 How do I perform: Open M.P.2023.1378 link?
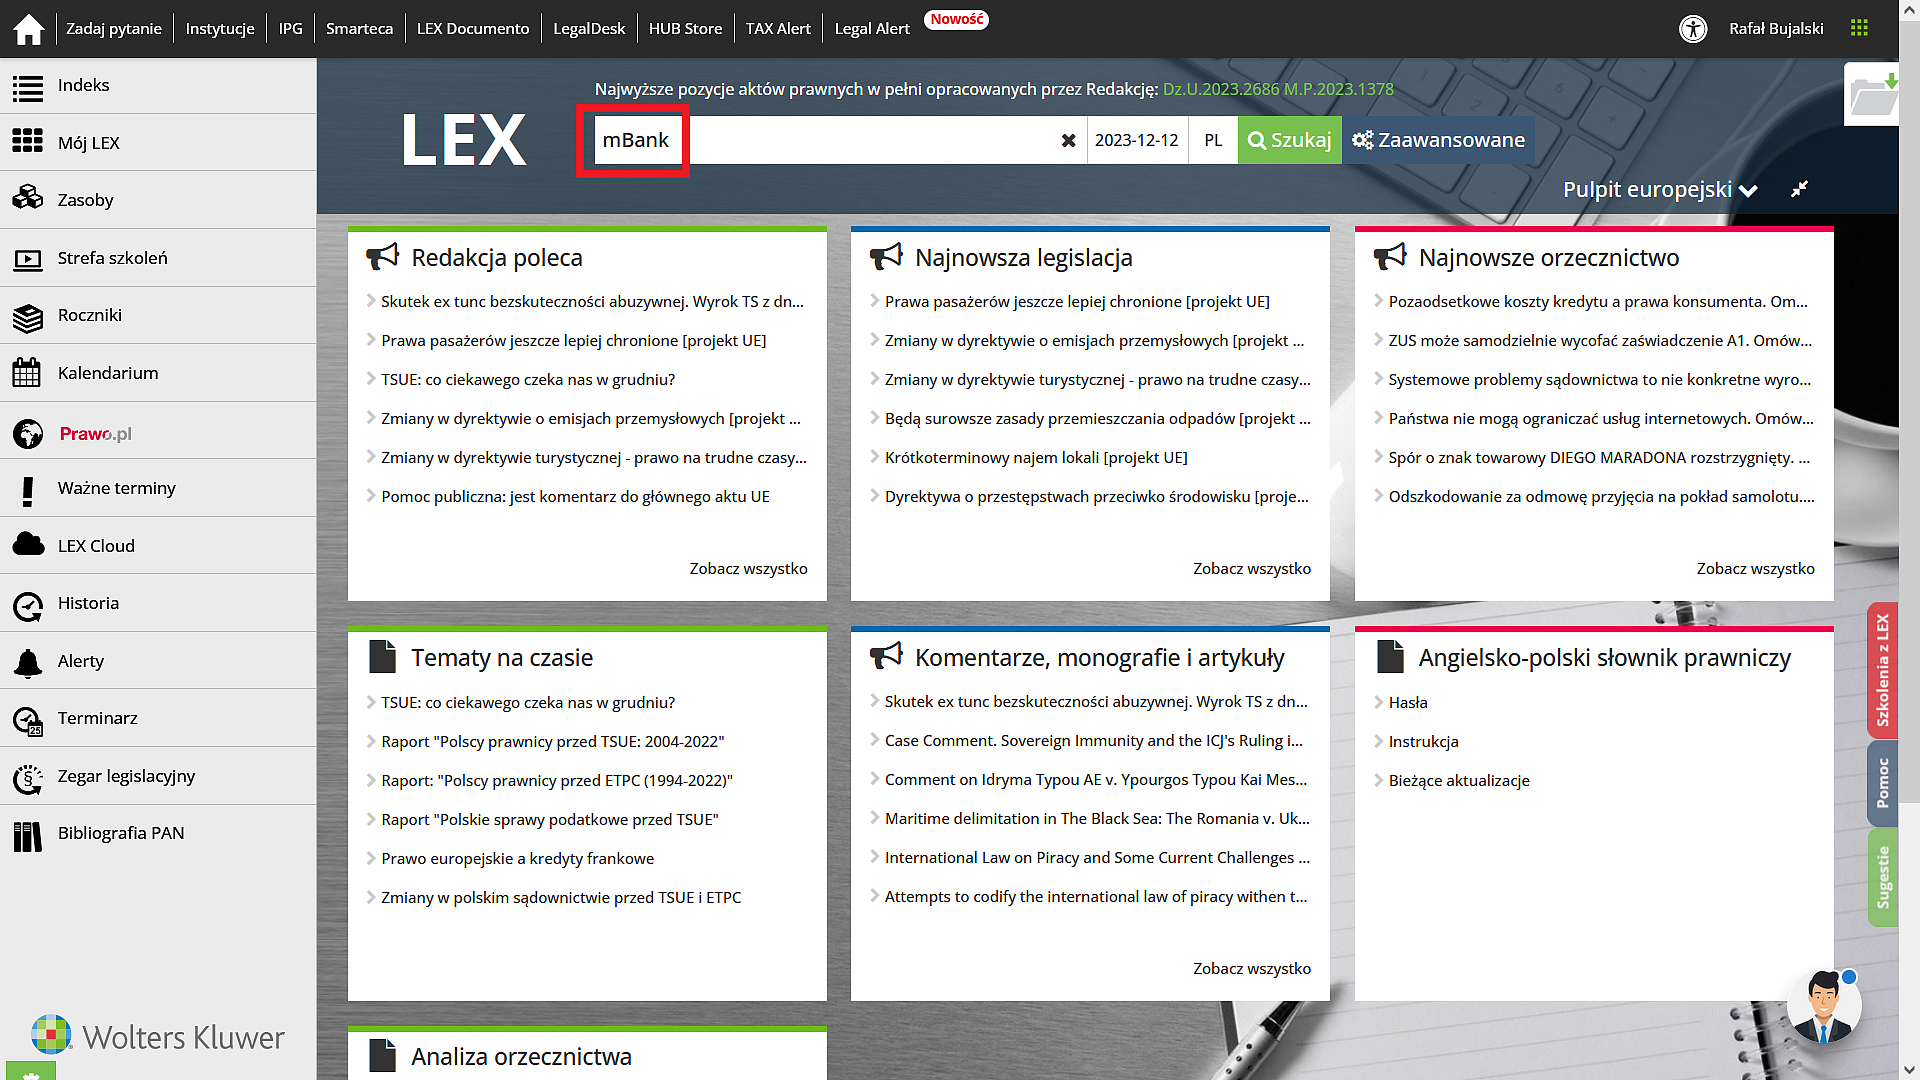point(1339,89)
